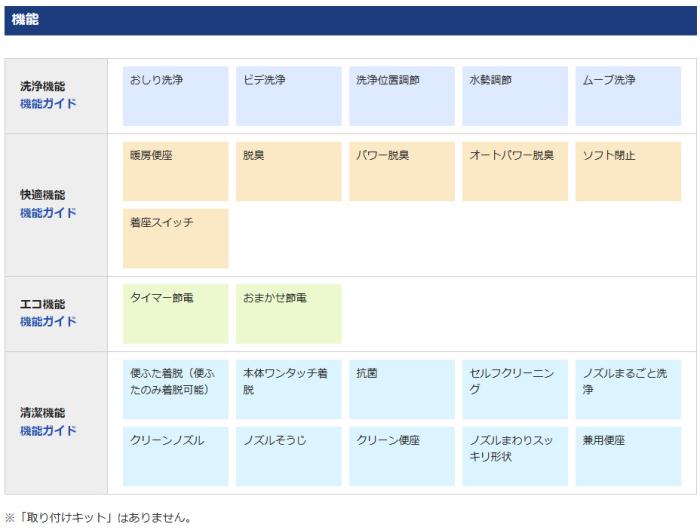Image resolution: width=700 pixels, height=530 pixels.
Task: Click the ムーブ洗浄 cell
Action: 628,96
